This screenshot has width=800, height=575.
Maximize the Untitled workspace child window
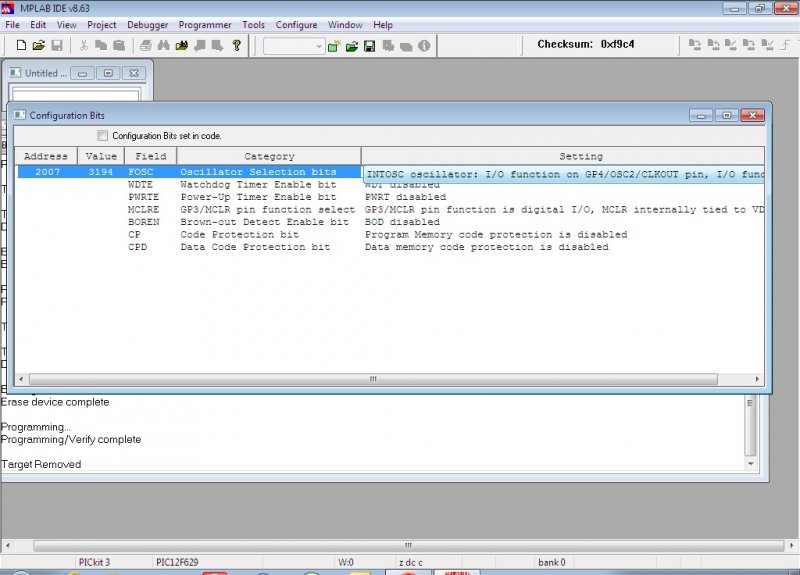click(x=108, y=73)
